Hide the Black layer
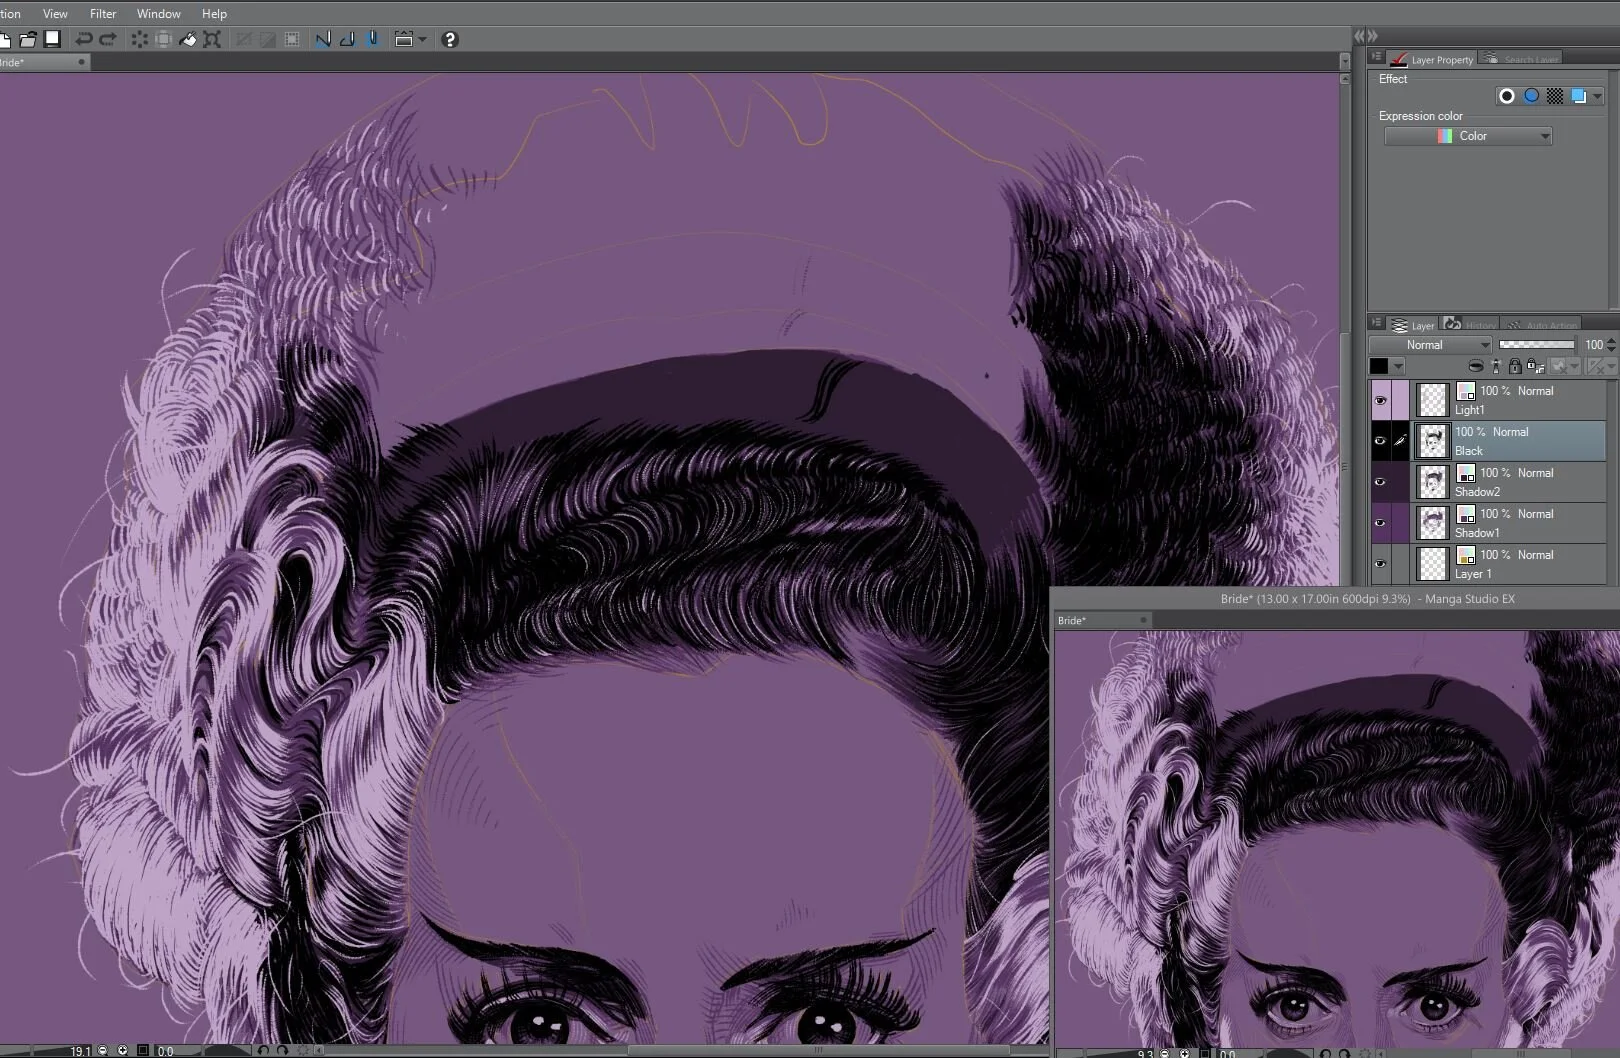Screen dimensions: 1620x1058 tap(1380, 441)
